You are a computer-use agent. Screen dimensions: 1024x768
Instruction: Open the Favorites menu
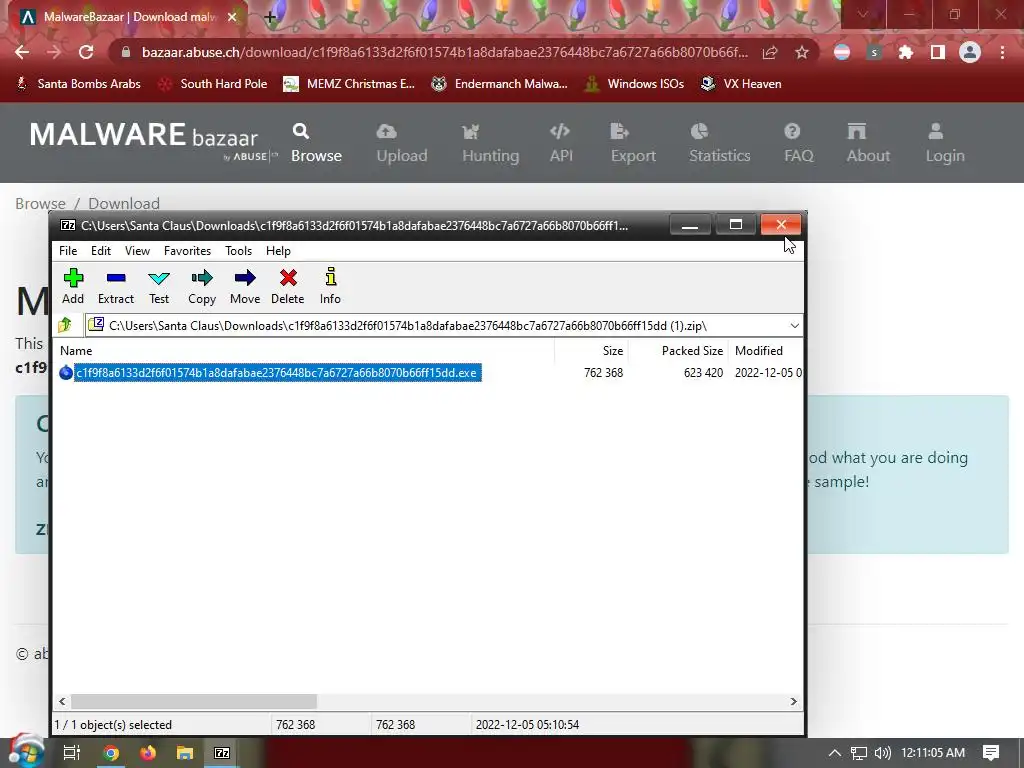tap(187, 251)
